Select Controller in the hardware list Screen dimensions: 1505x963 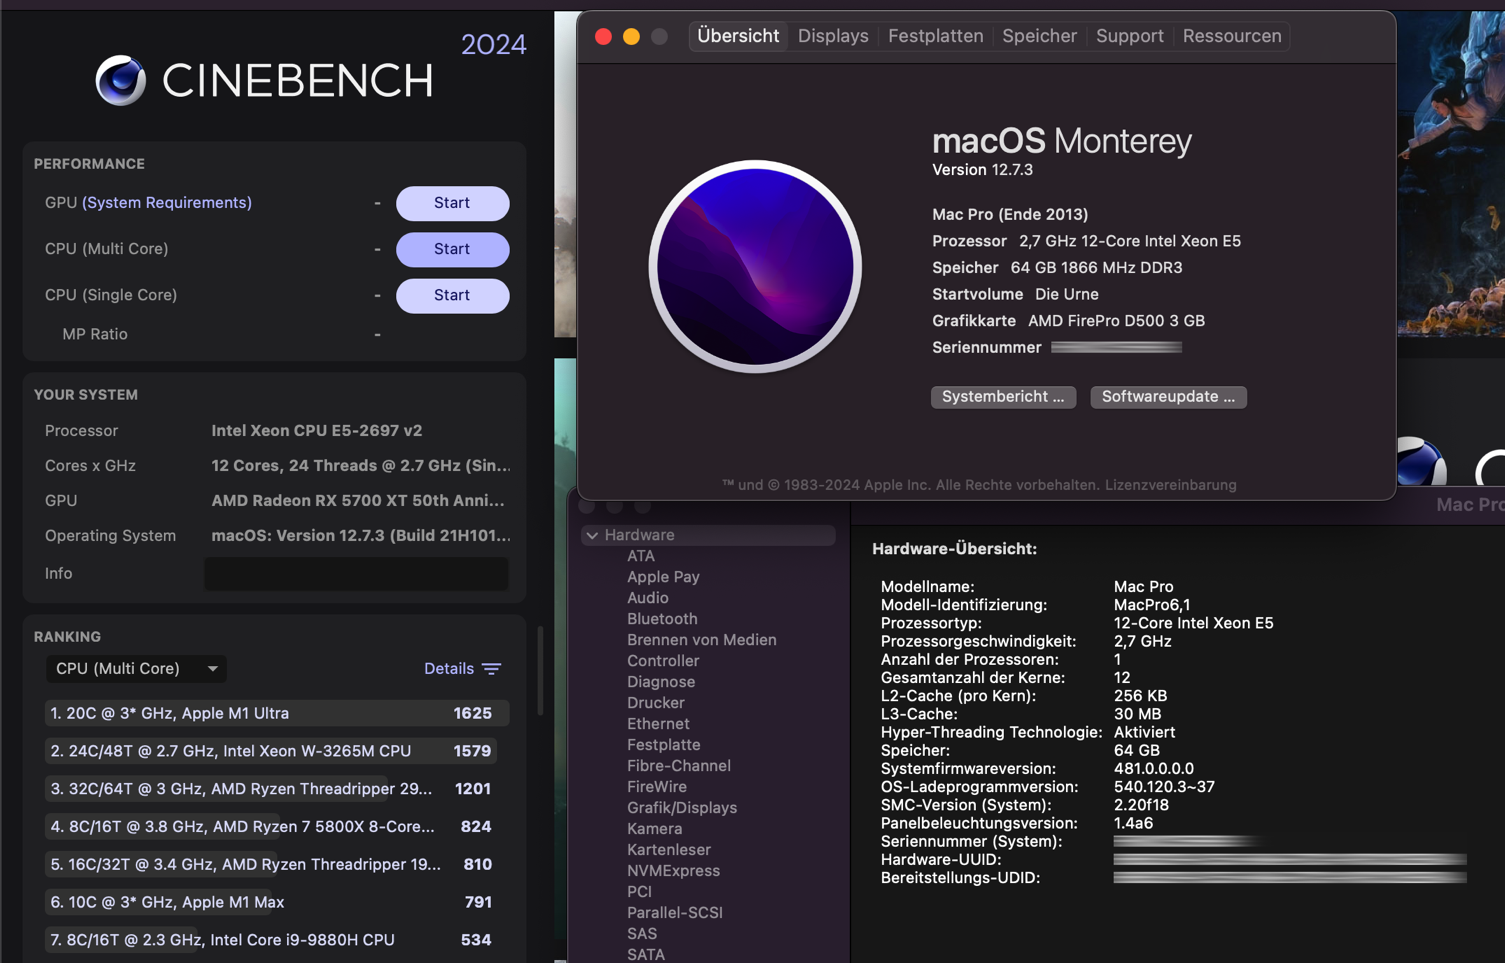663,661
